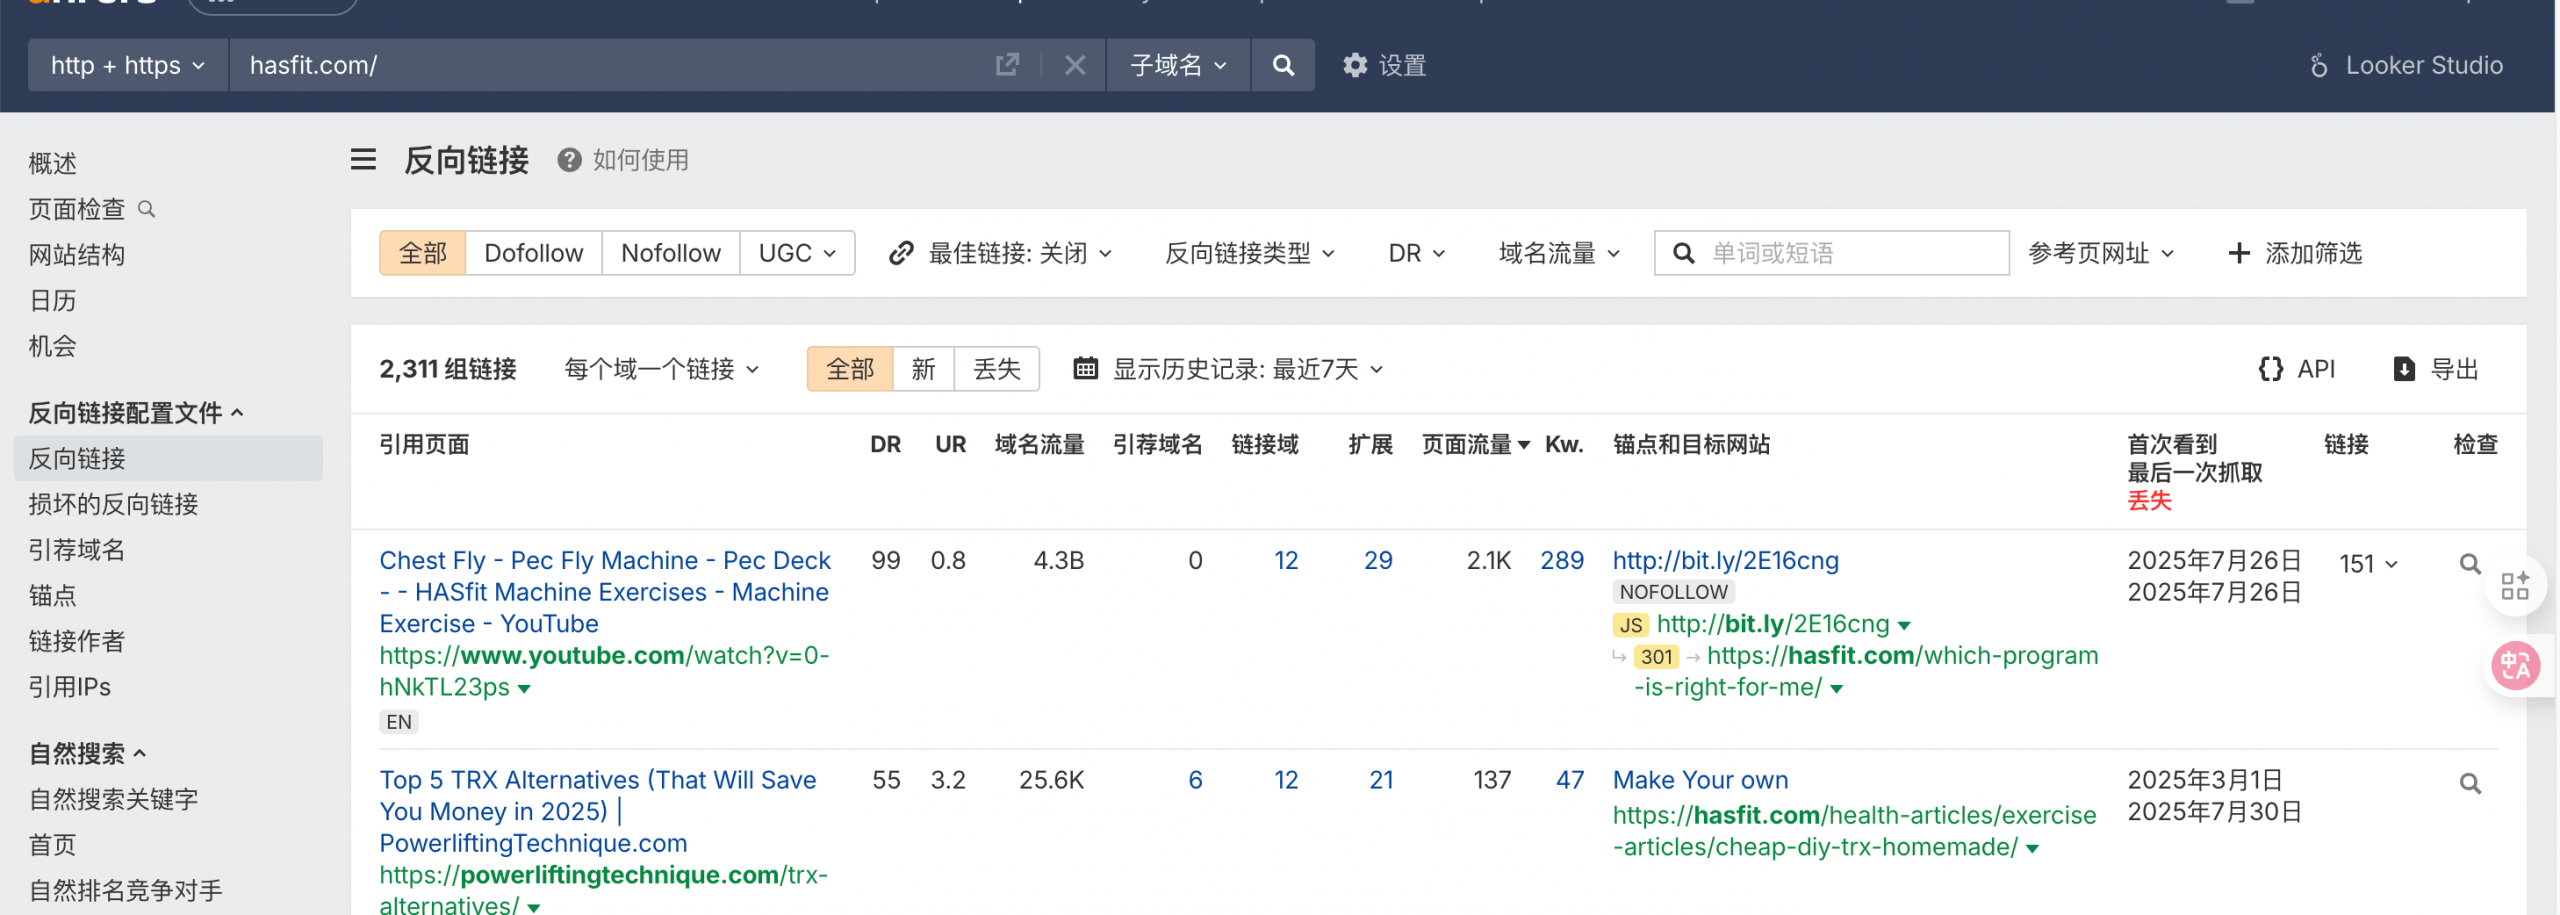Open the 域名流量 filter dropdown
Screen dimensions: 2560x915
[x=1559, y=253]
